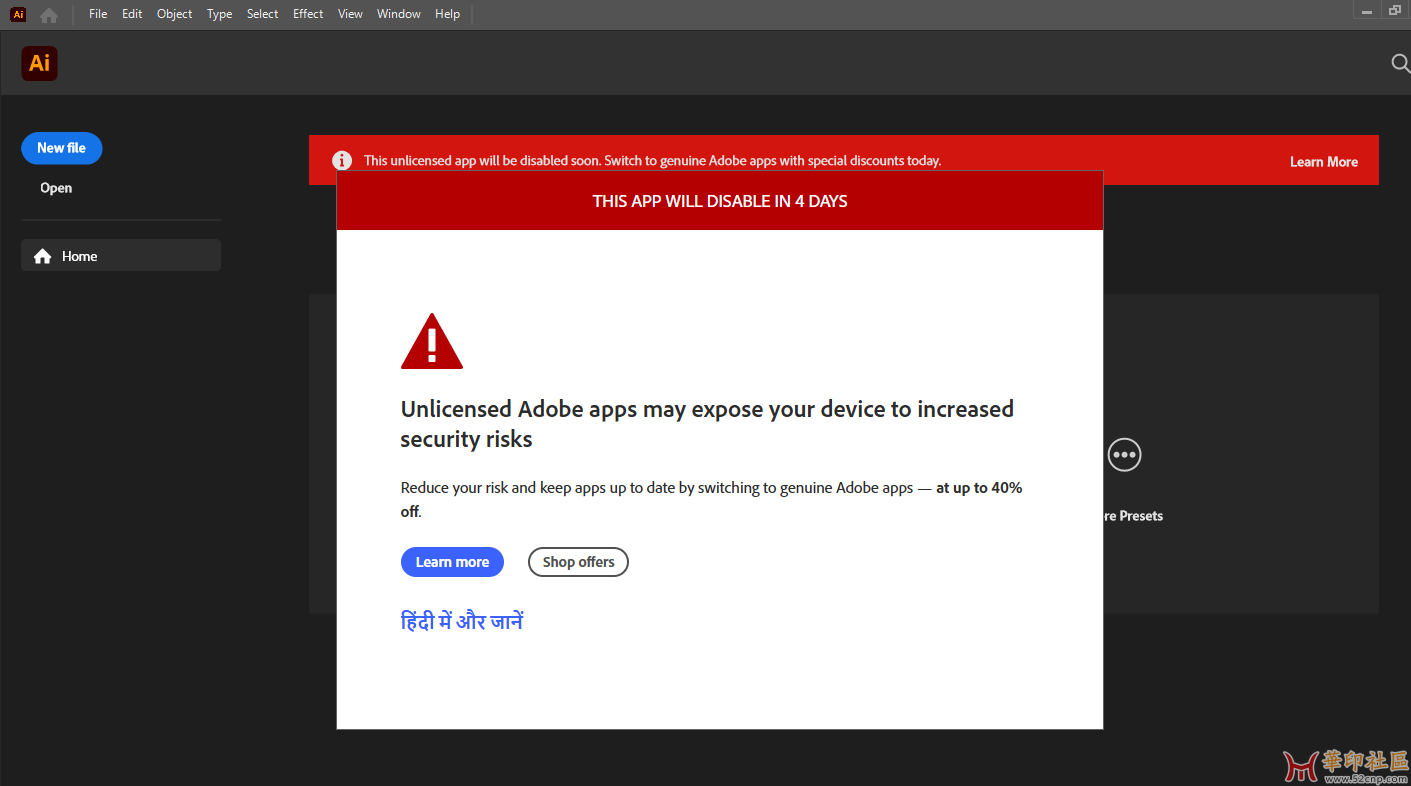The width and height of the screenshot is (1411, 786).
Task: Open More Presets ellipsis icon
Action: [x=1125, y=455]
